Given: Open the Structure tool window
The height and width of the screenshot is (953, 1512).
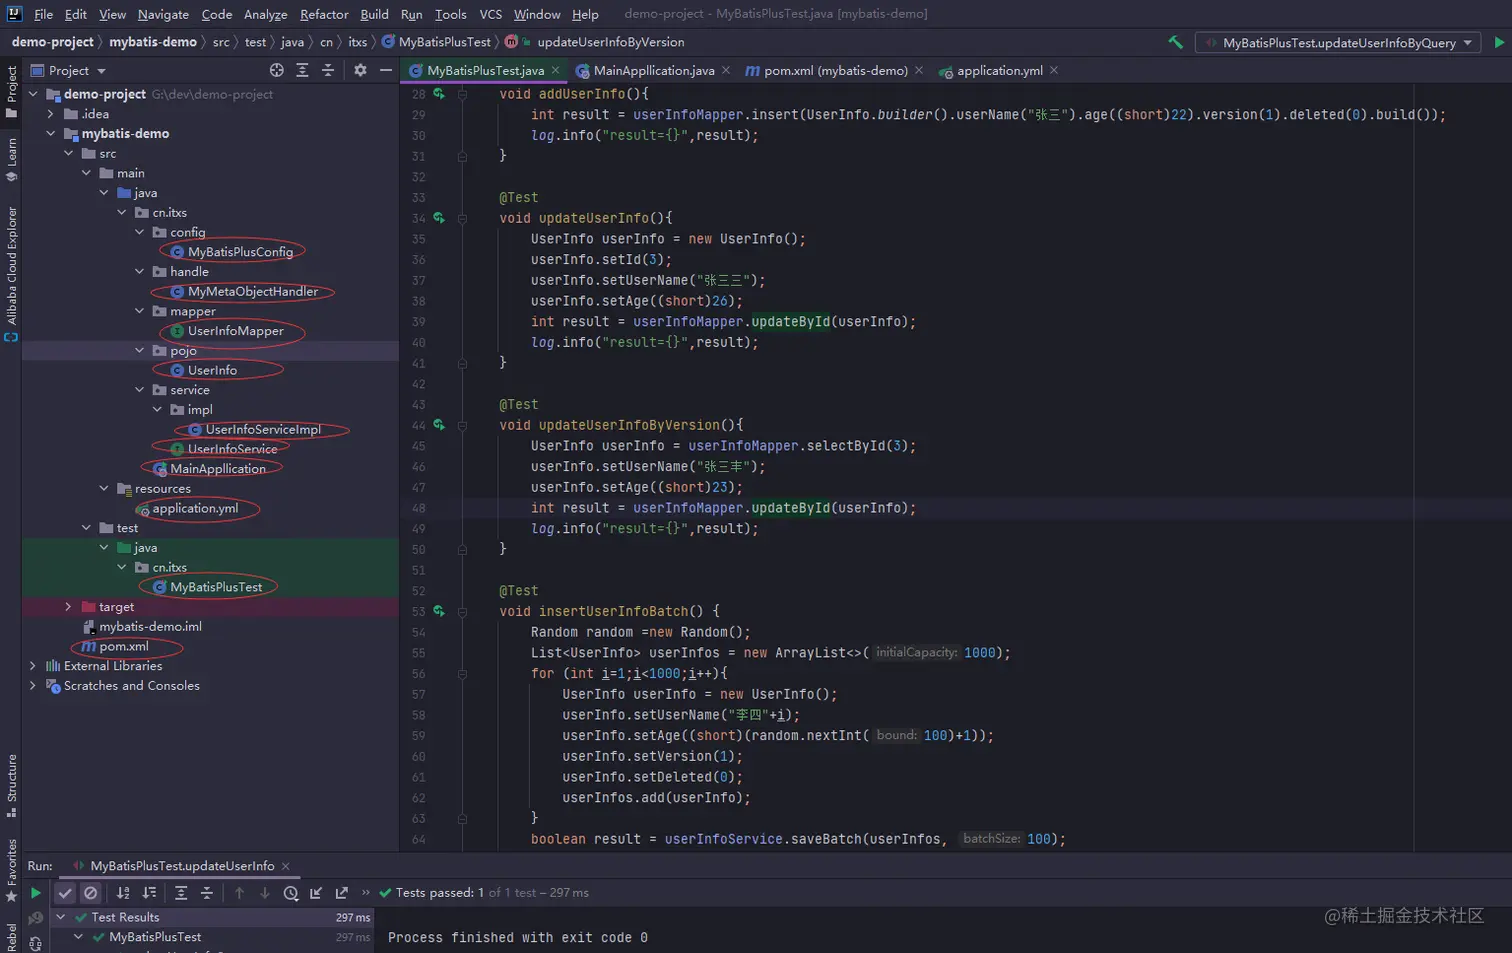Looking at the screenshot, I should [11, 785].
